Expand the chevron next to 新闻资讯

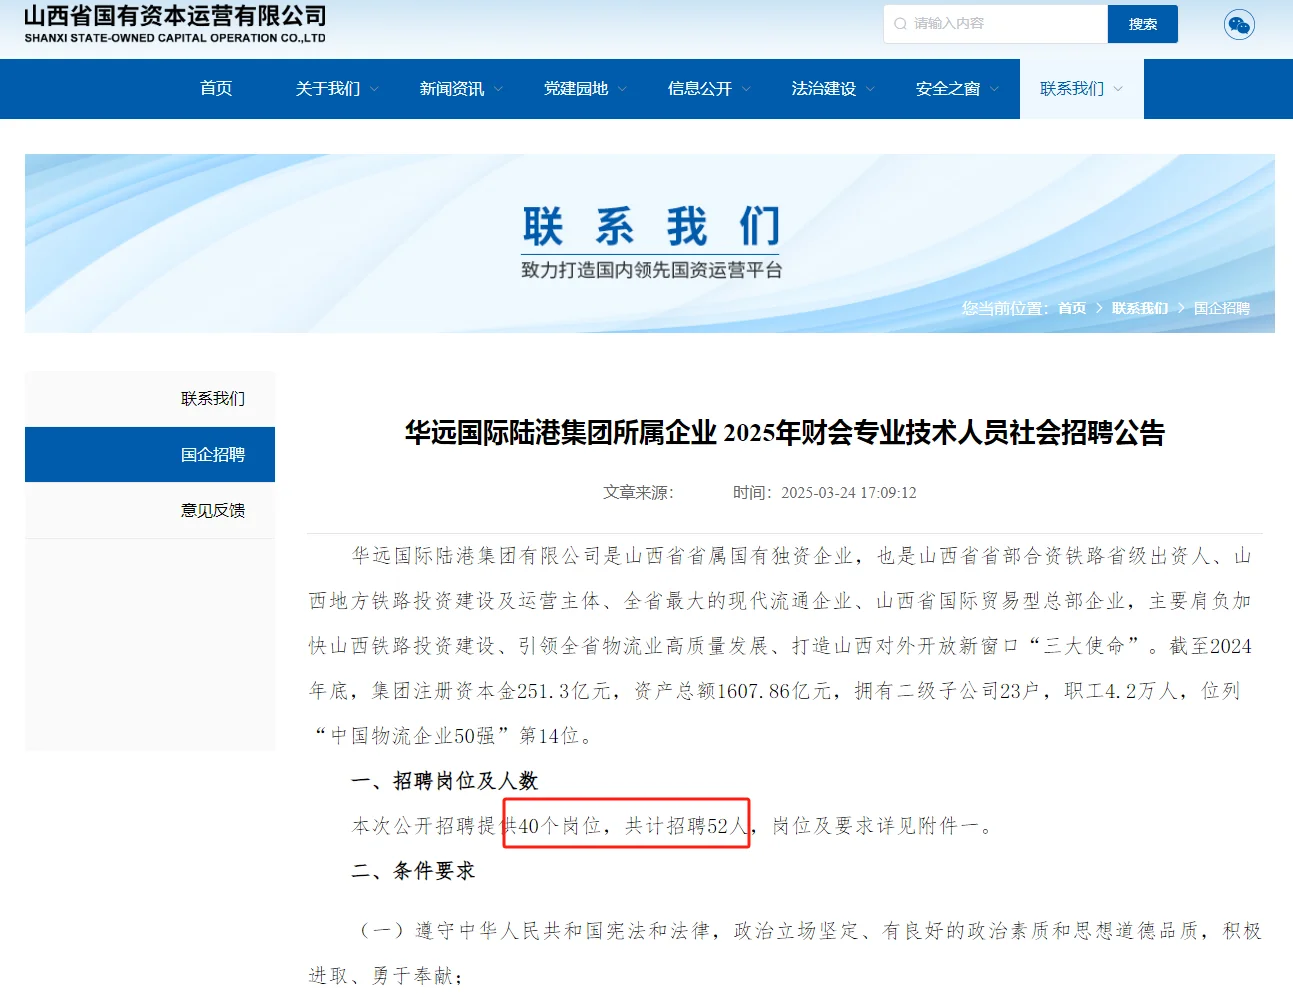click(x=499, y=89)
